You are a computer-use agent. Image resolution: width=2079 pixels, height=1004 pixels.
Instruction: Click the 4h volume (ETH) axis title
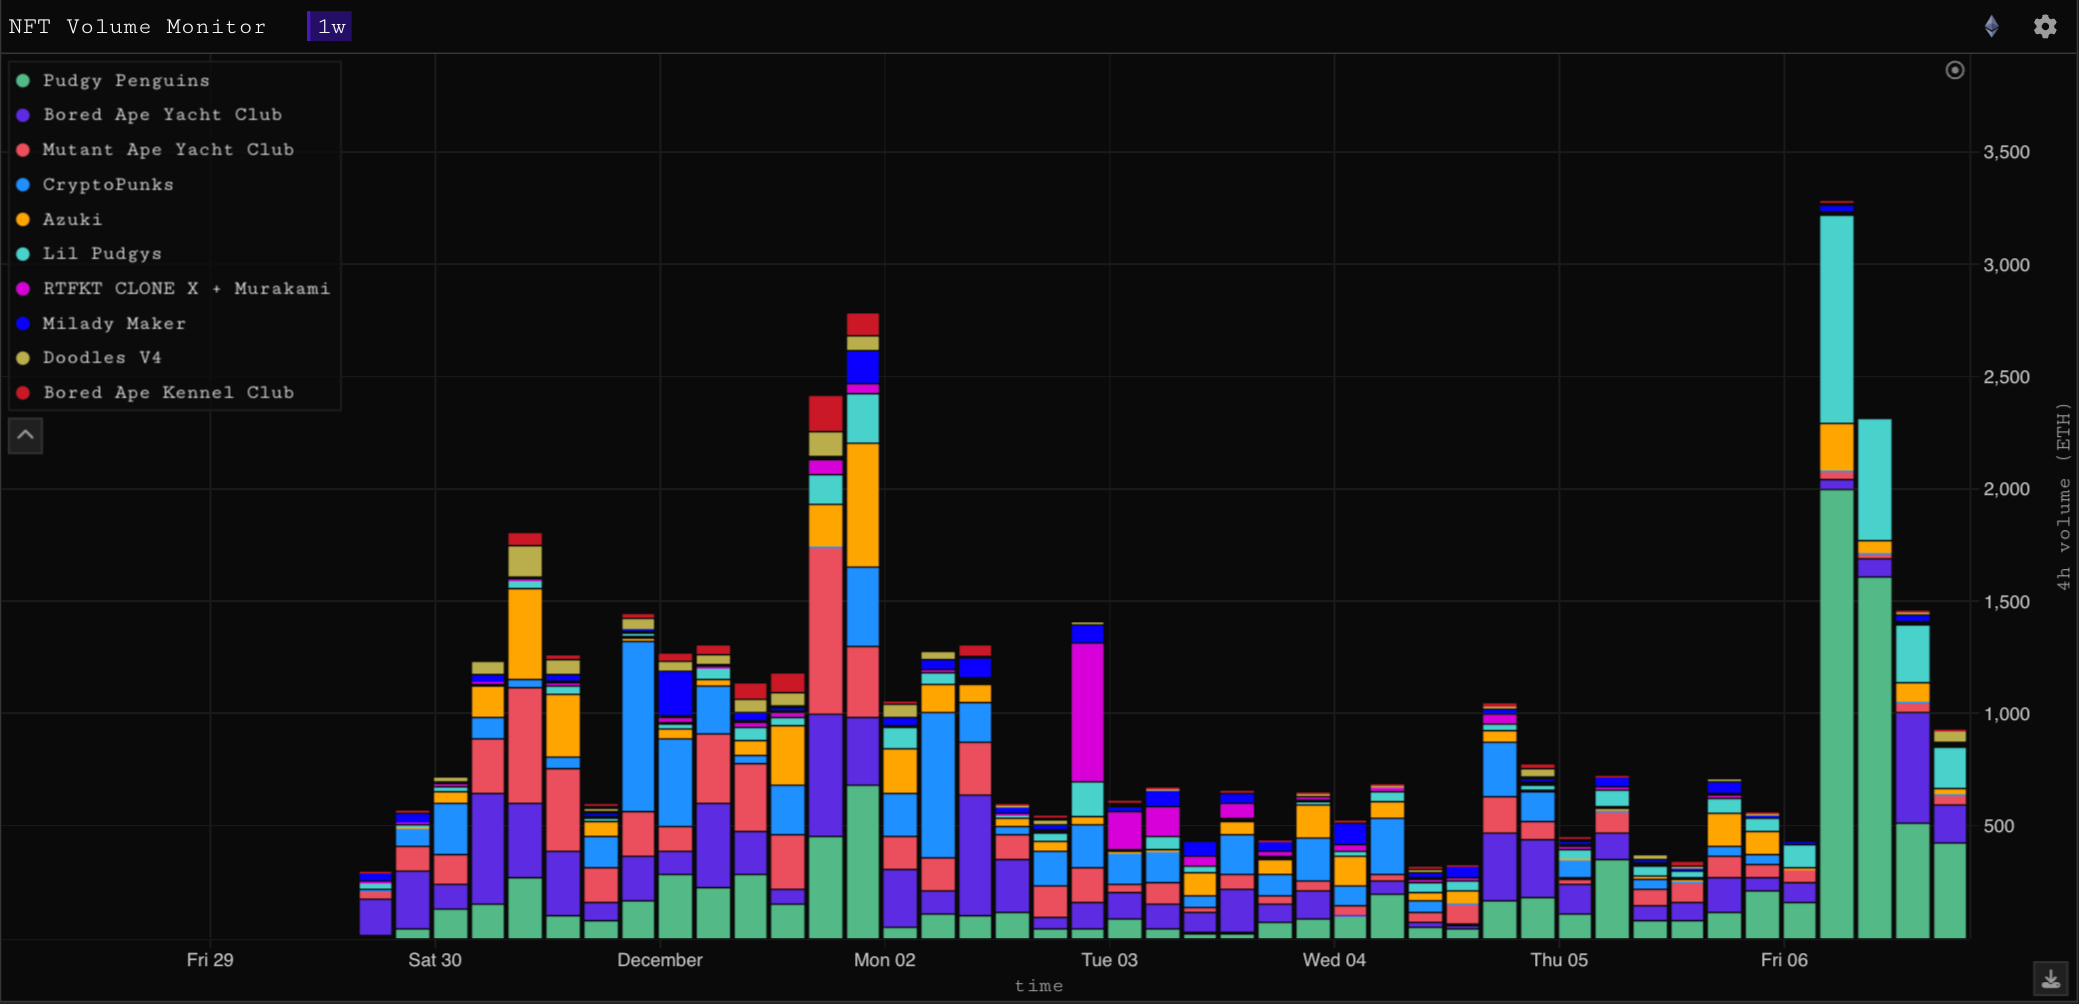(x=2063, y=497)
